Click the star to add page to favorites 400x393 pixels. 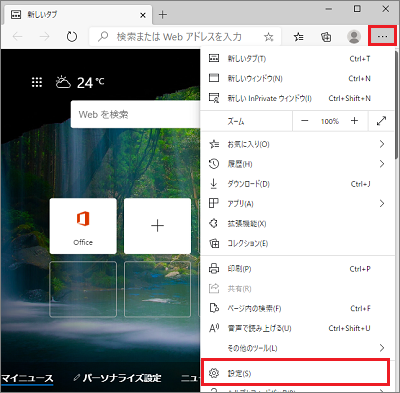(x=268, y=37)
